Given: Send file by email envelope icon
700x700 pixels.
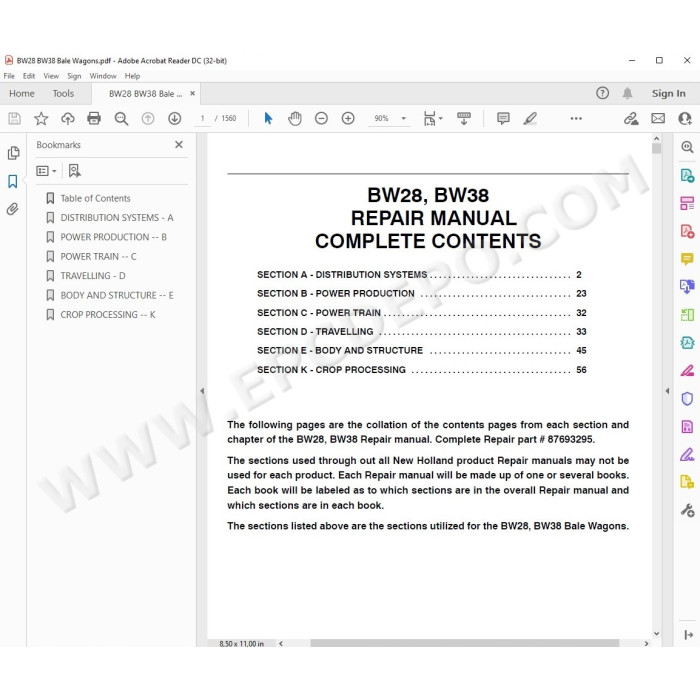Looking at the screenshot, I should tap(658, 118).
